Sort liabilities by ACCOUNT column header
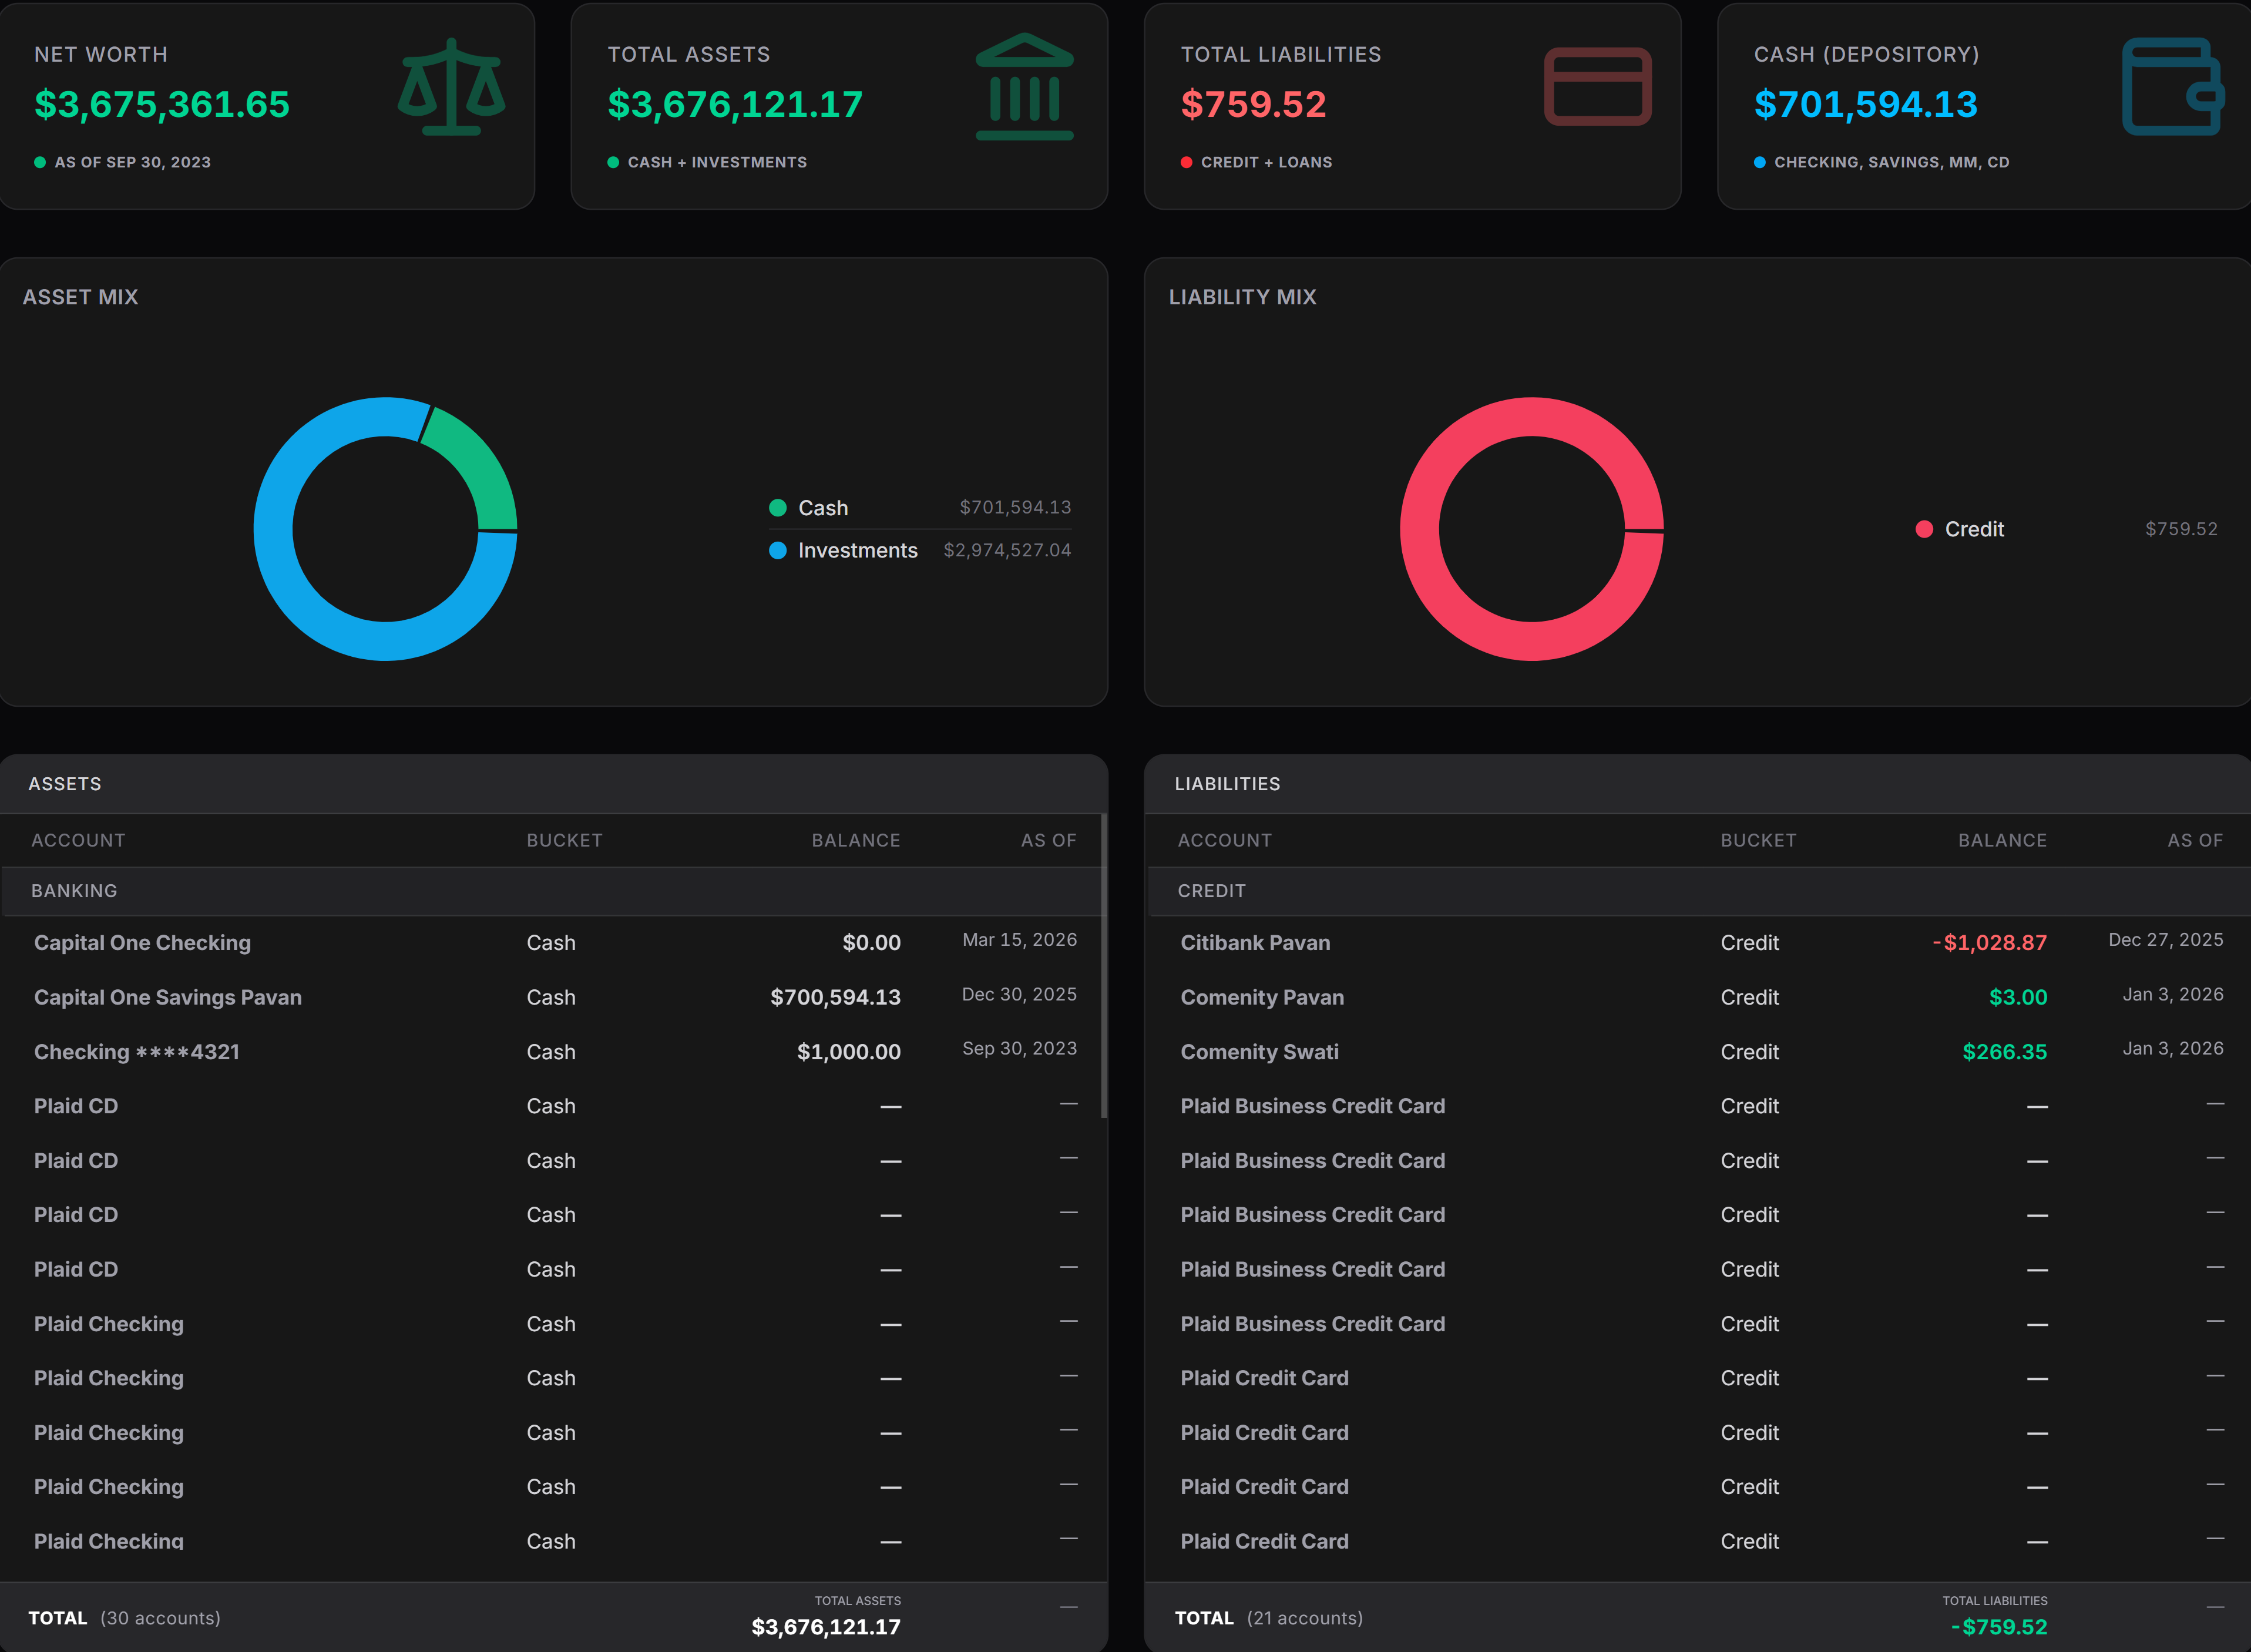The image size is (2251, 1652). 1225,840
